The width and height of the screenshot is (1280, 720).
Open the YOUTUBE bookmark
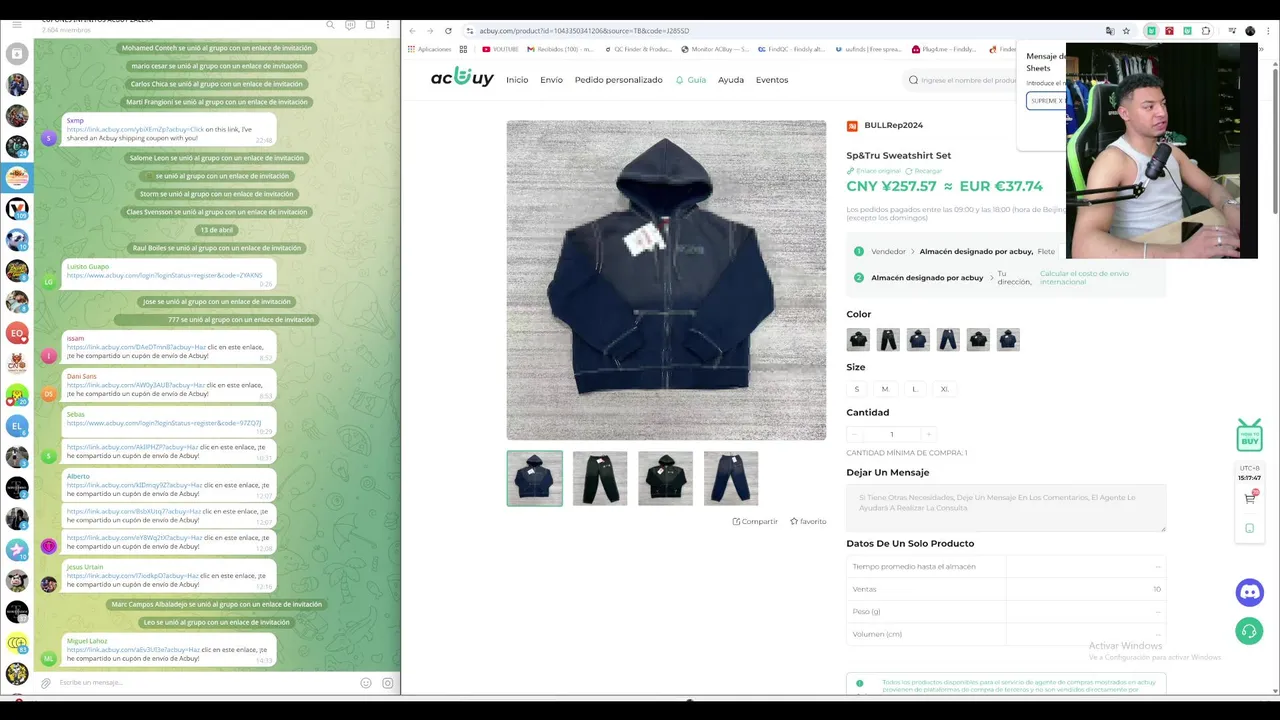[x=500, y=49]
